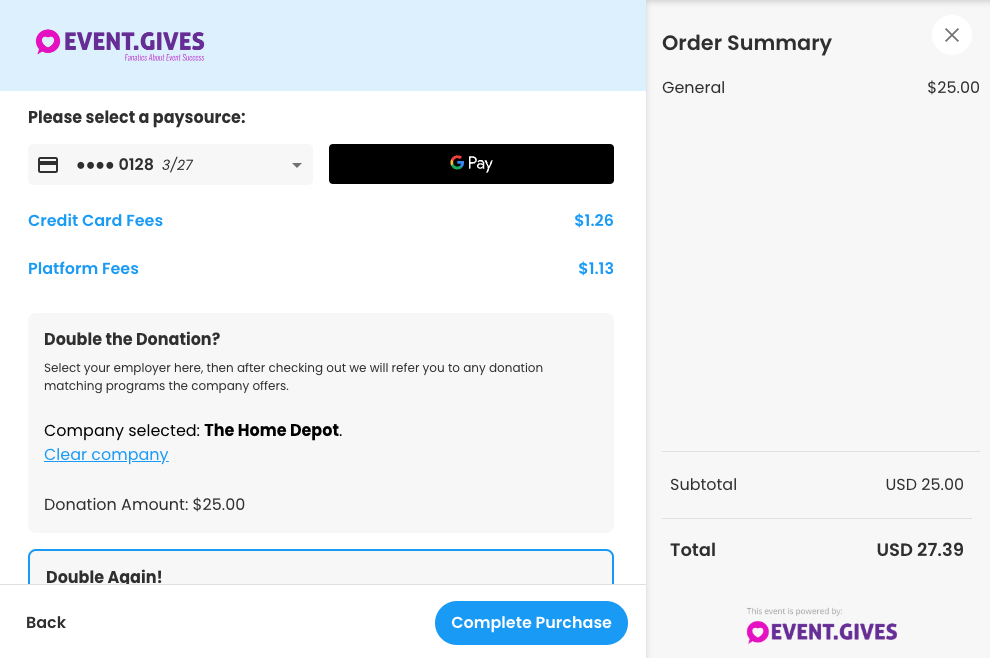Select the saved card ending 0128
Image resolution: width=990 pixels, height=658 pixels.
pos(170,165)
